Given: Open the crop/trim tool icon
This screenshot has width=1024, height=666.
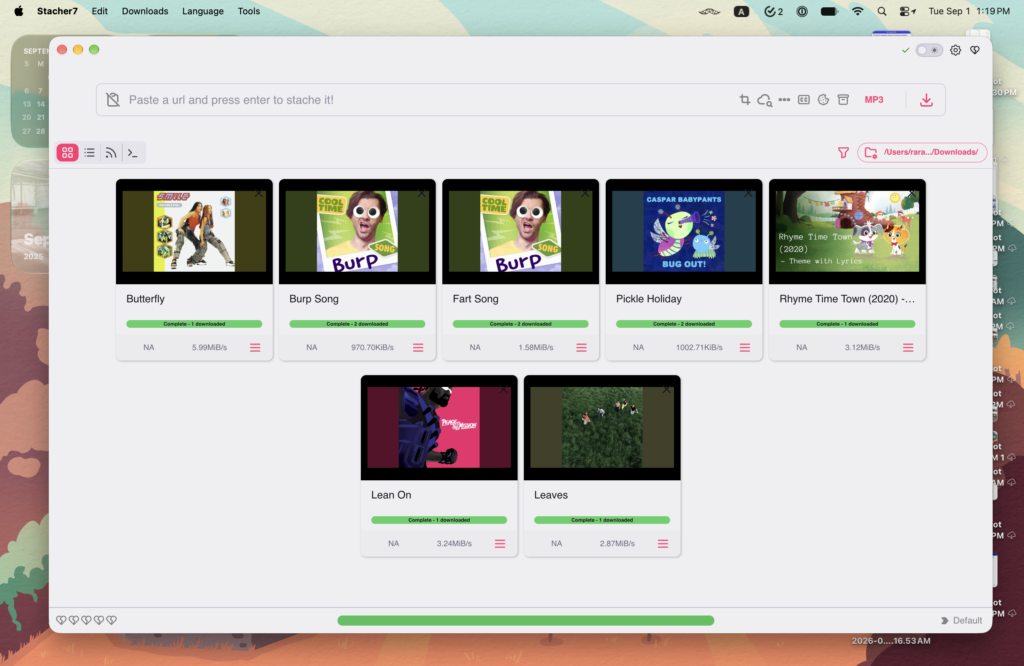Looking at the screenshot, I should (x=744, y=100).
